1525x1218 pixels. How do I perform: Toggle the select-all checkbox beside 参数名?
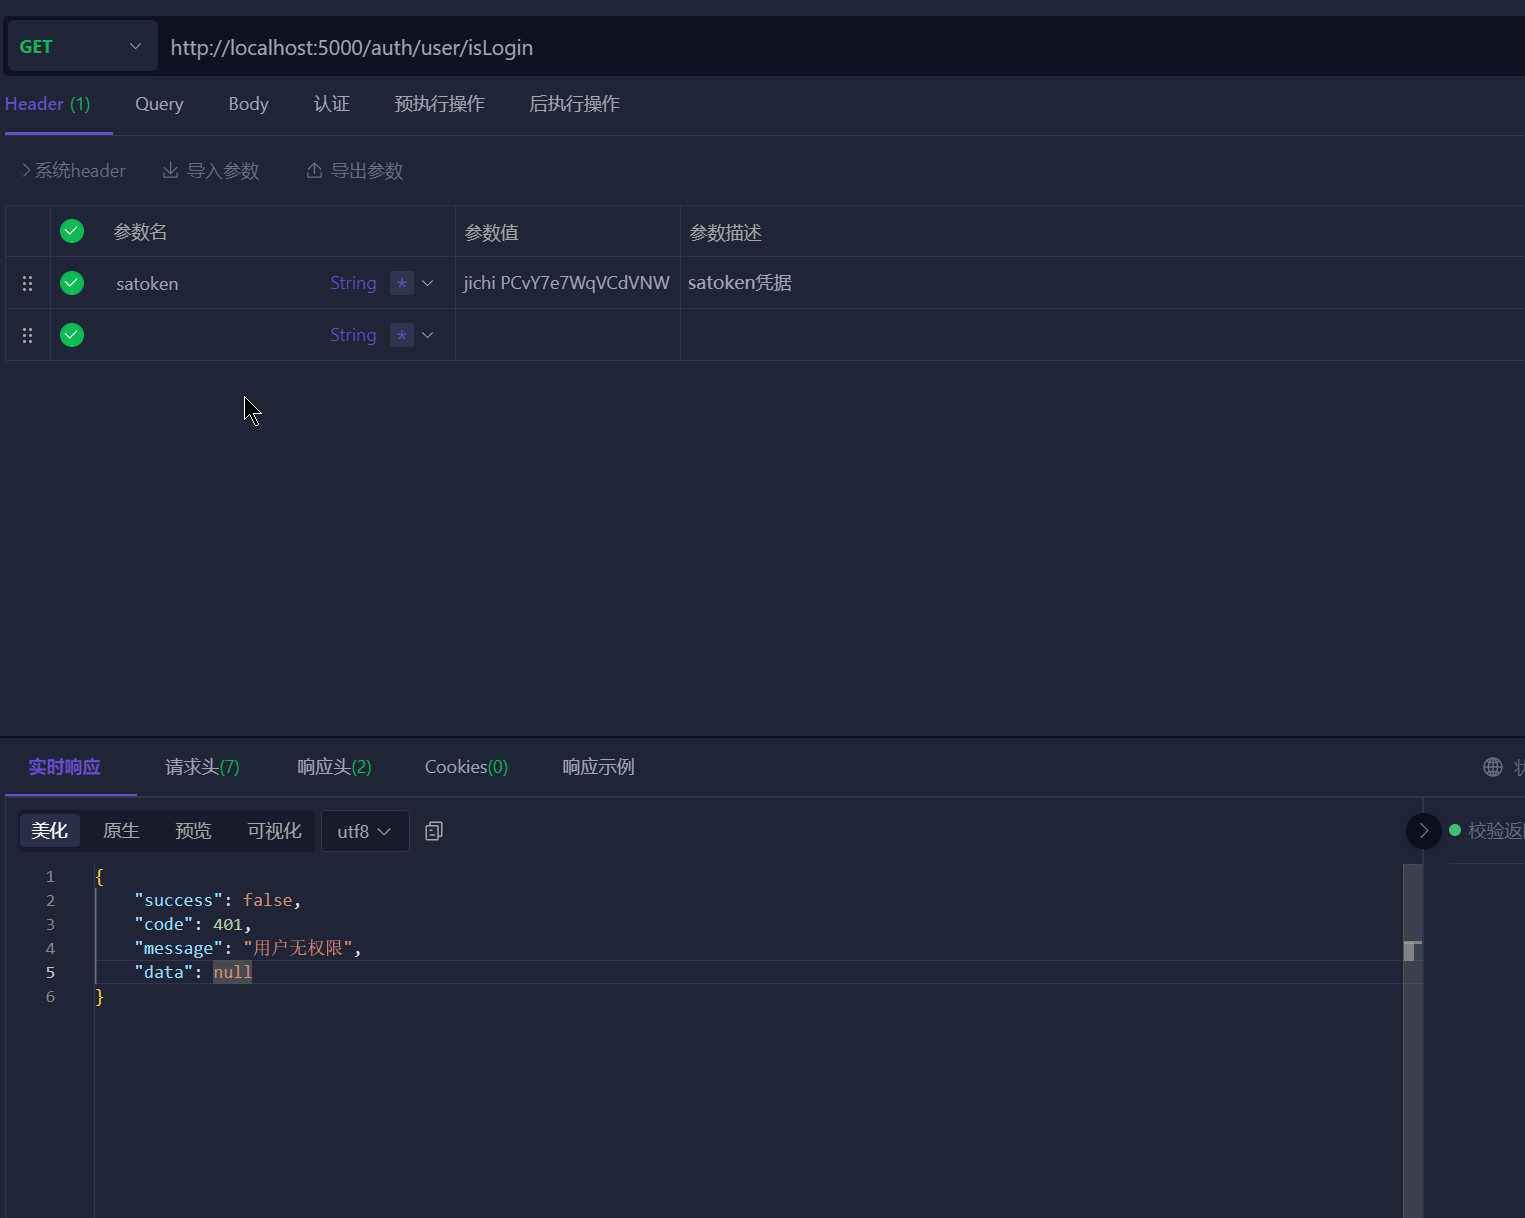[72, 231]
